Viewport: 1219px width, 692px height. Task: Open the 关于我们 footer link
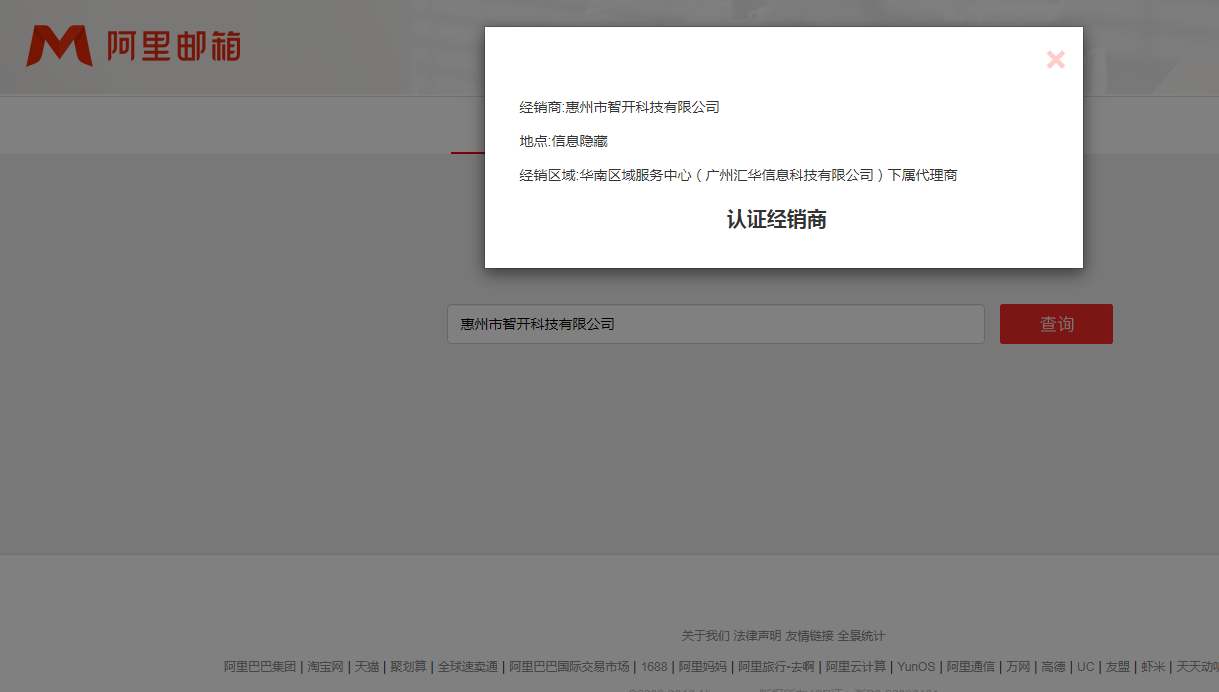click(705, 636)
